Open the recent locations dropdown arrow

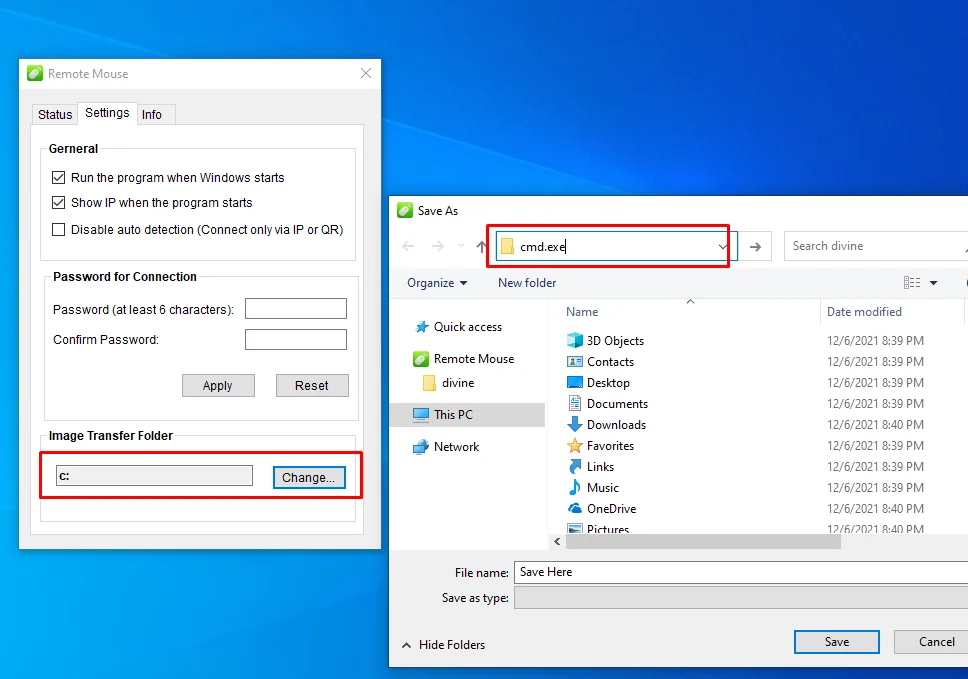[x=461, y=246]
